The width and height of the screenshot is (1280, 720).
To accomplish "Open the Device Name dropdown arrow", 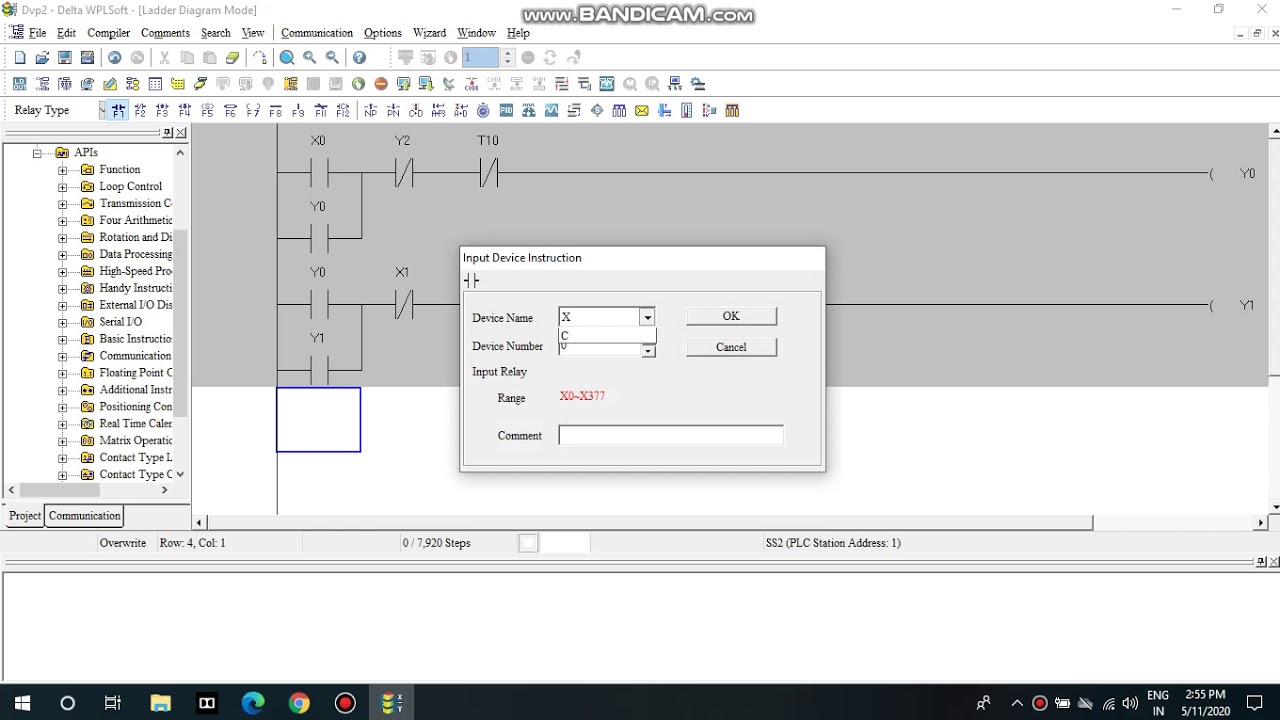I will pyautogui.click(x=648, y=318).
